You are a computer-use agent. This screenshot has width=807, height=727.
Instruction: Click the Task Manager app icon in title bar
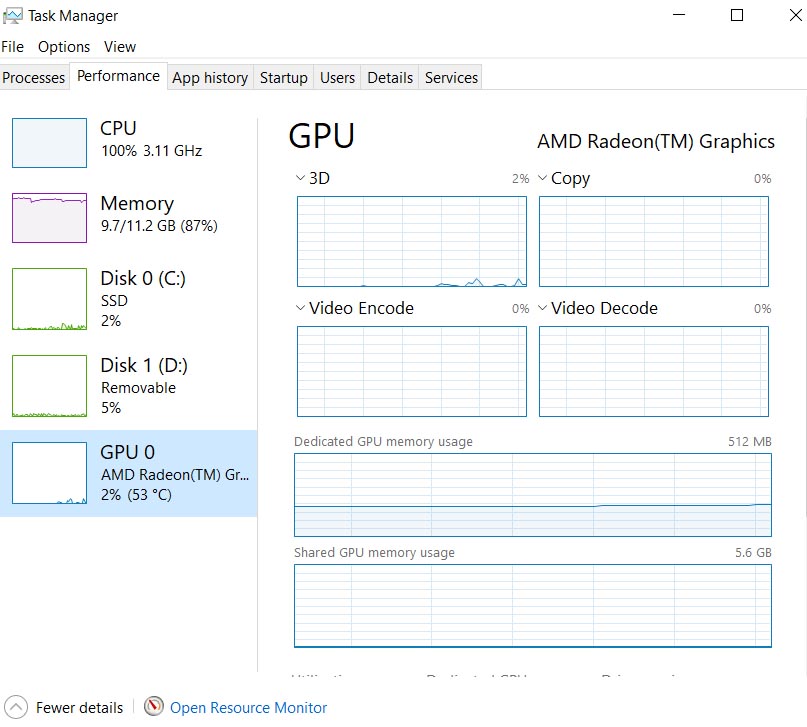(x=12, y=16)
